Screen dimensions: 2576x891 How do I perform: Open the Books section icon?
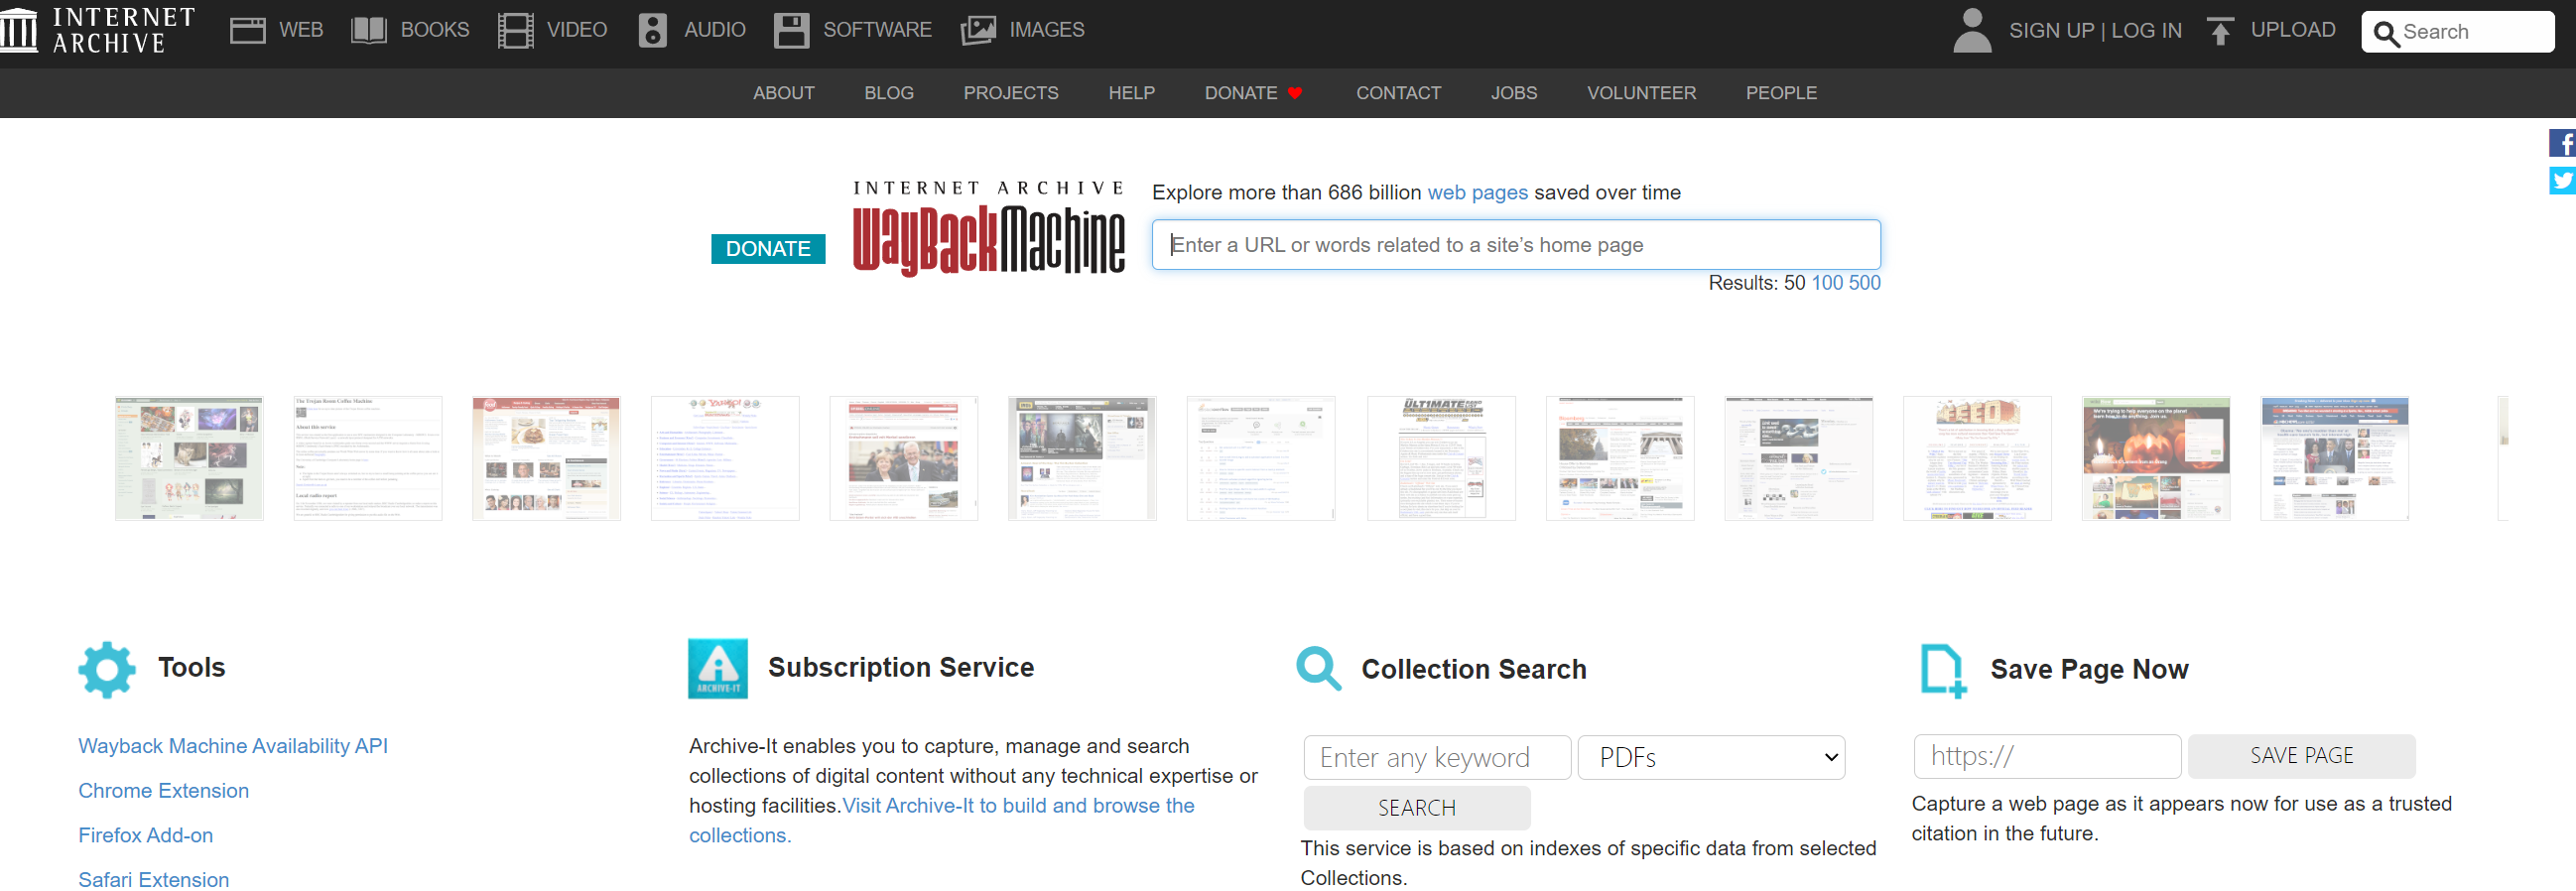click(369, 30)
